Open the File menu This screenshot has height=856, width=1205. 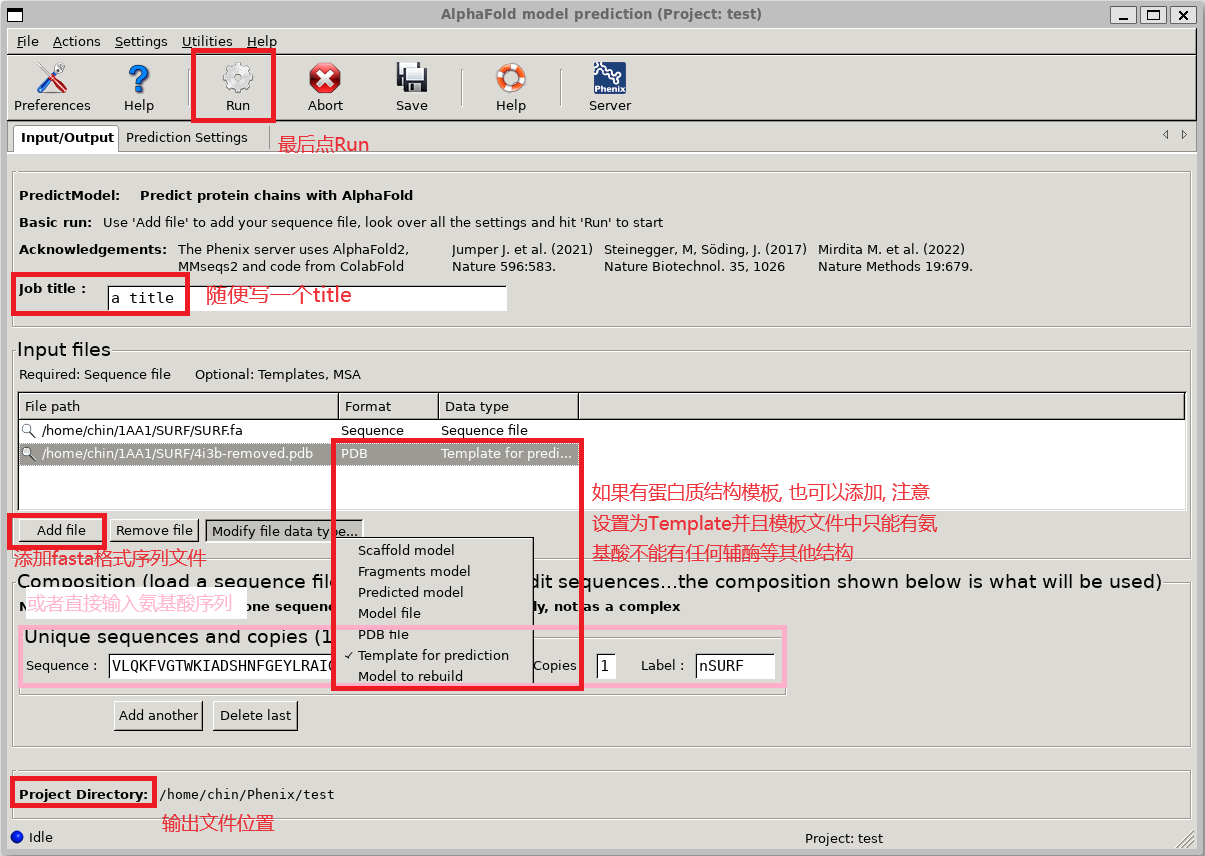pyautogui.click(x=28, y=41)
